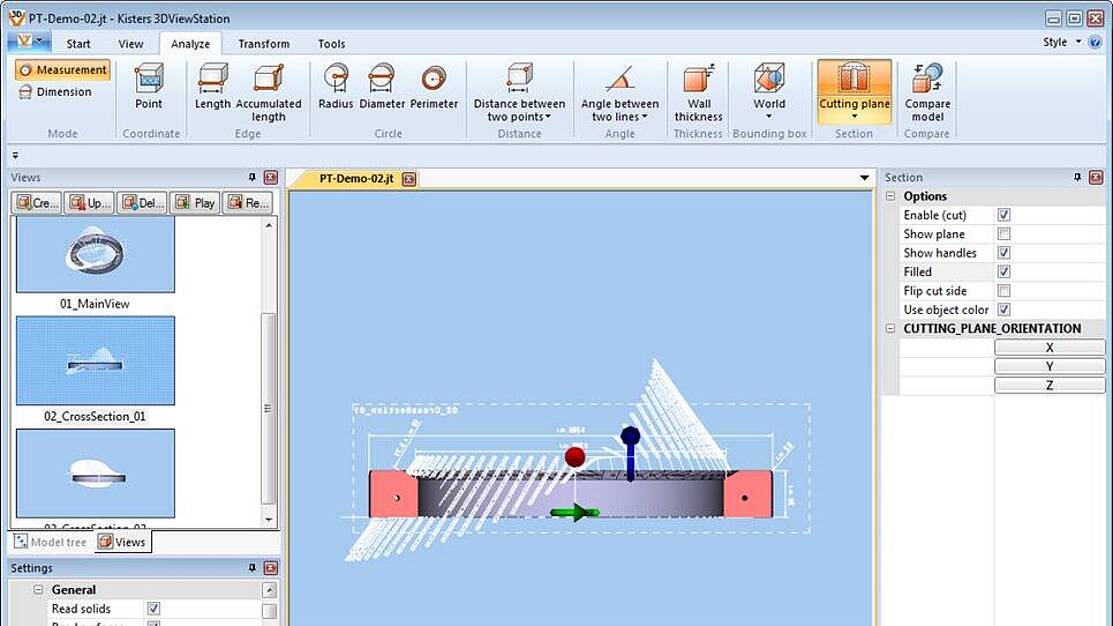Toggle the Enable (cut) checkbox
Image resolution: width=1113 pixels, height=626 pixels.
(x=1004, y=215)
